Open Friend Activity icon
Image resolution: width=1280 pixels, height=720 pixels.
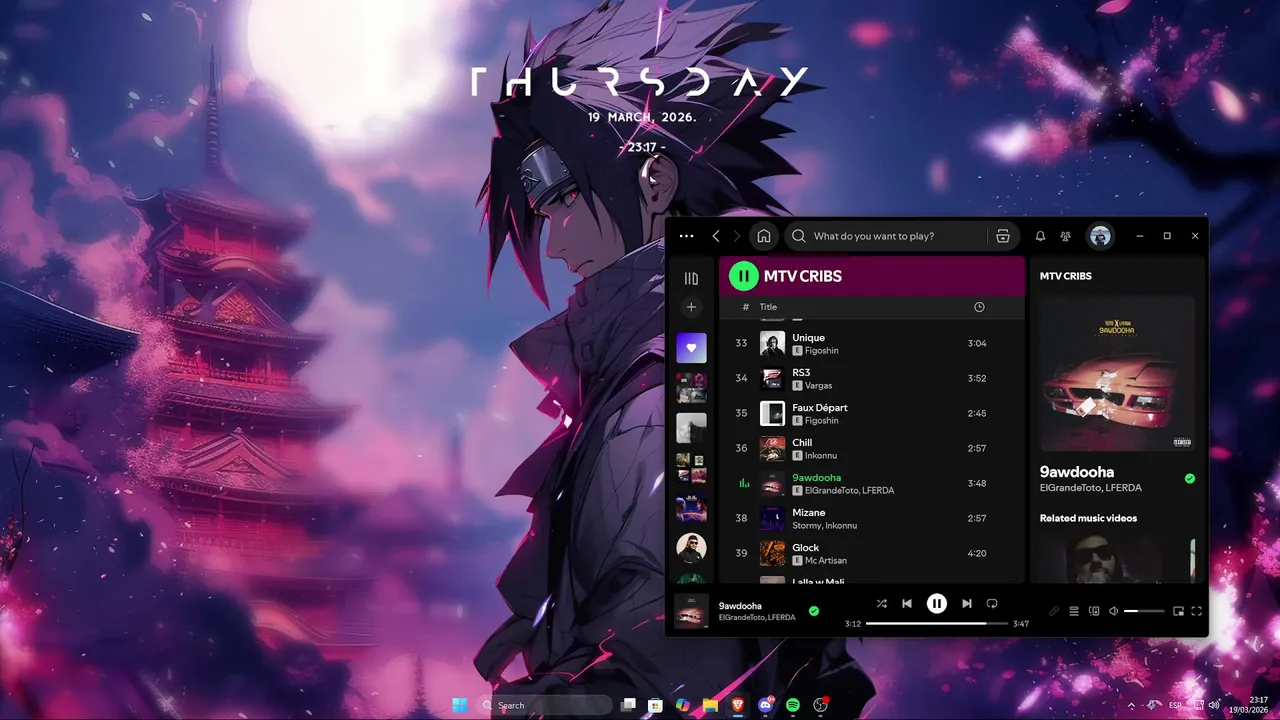click(1066, 236)
